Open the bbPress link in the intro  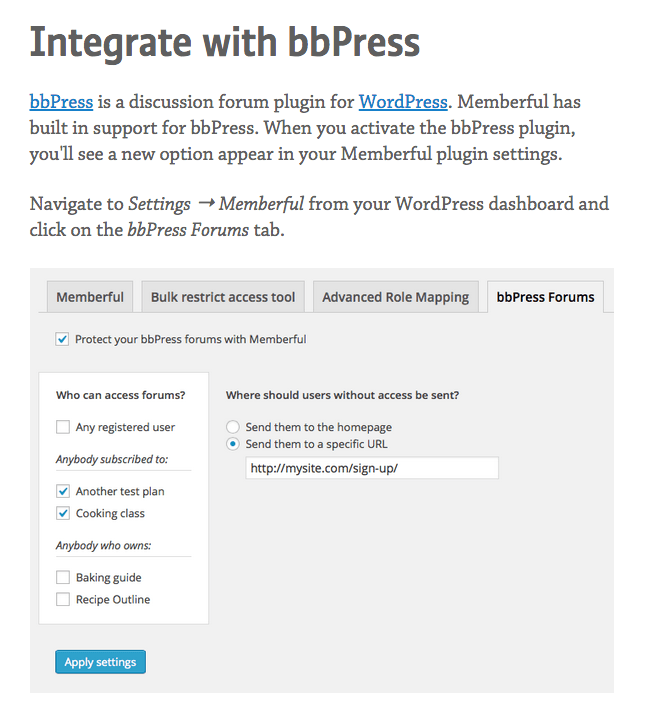[61, 102]
